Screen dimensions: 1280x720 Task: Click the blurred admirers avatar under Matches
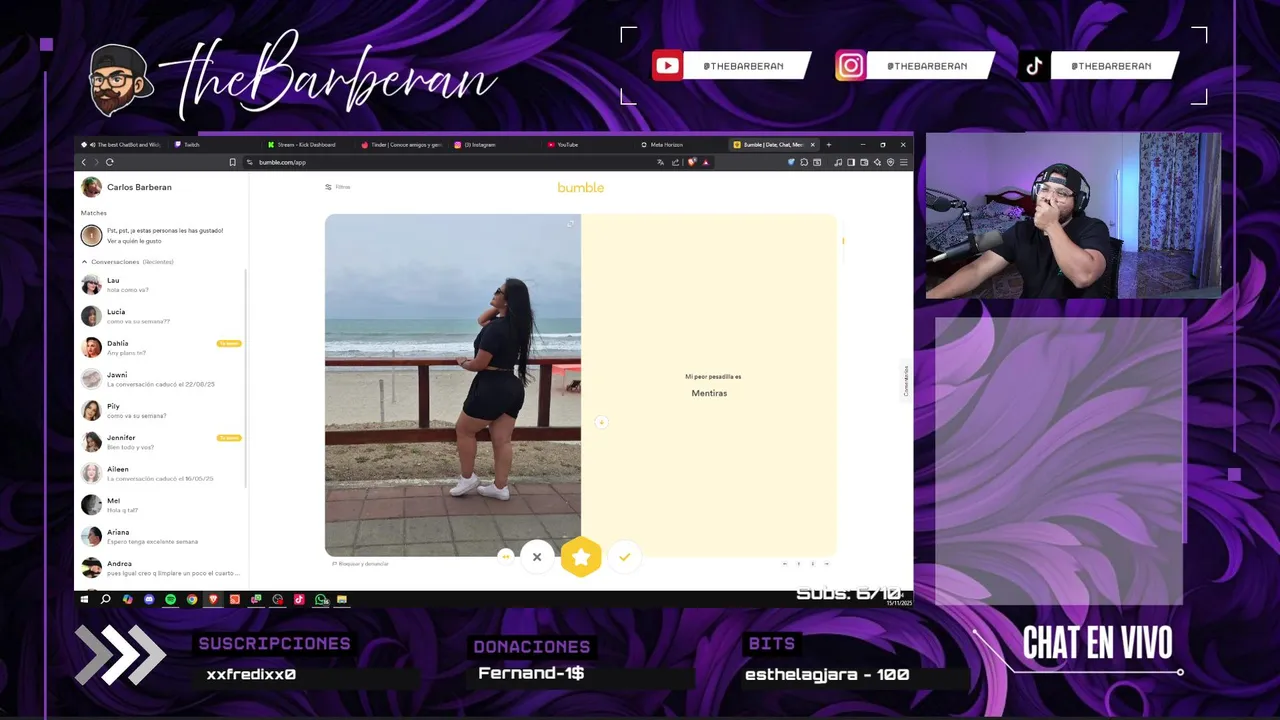[x=91, y=235]
